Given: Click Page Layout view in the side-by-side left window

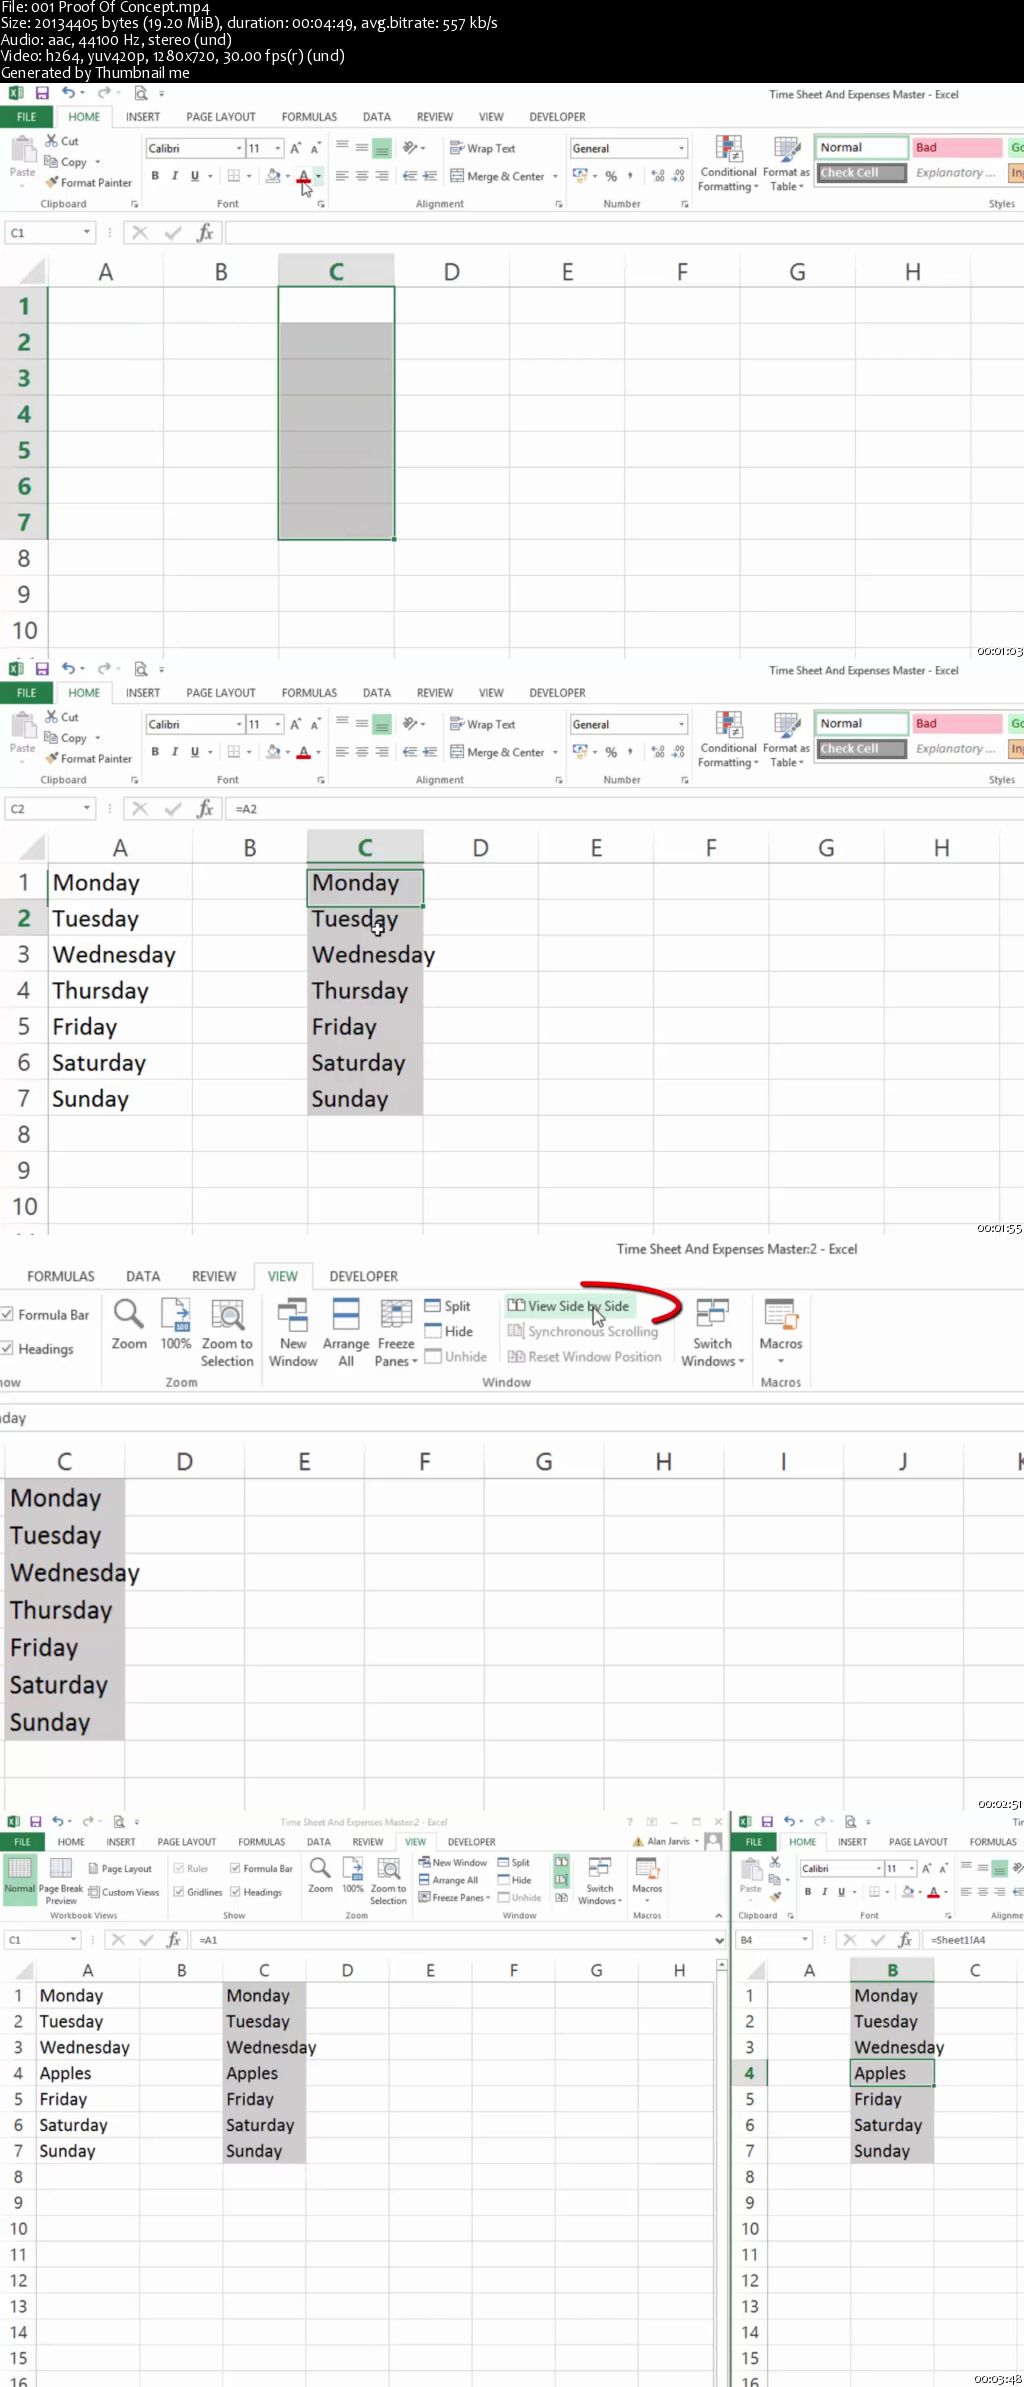Looking at the screenshot, I should click(x=120, y=1868).
